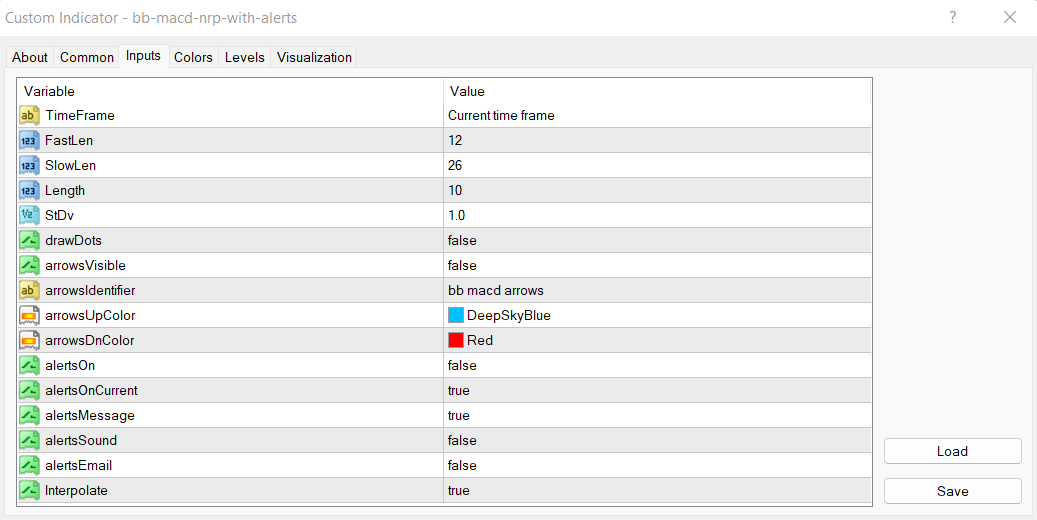
Task: Switch to the Colors tab
Action: 193,57
